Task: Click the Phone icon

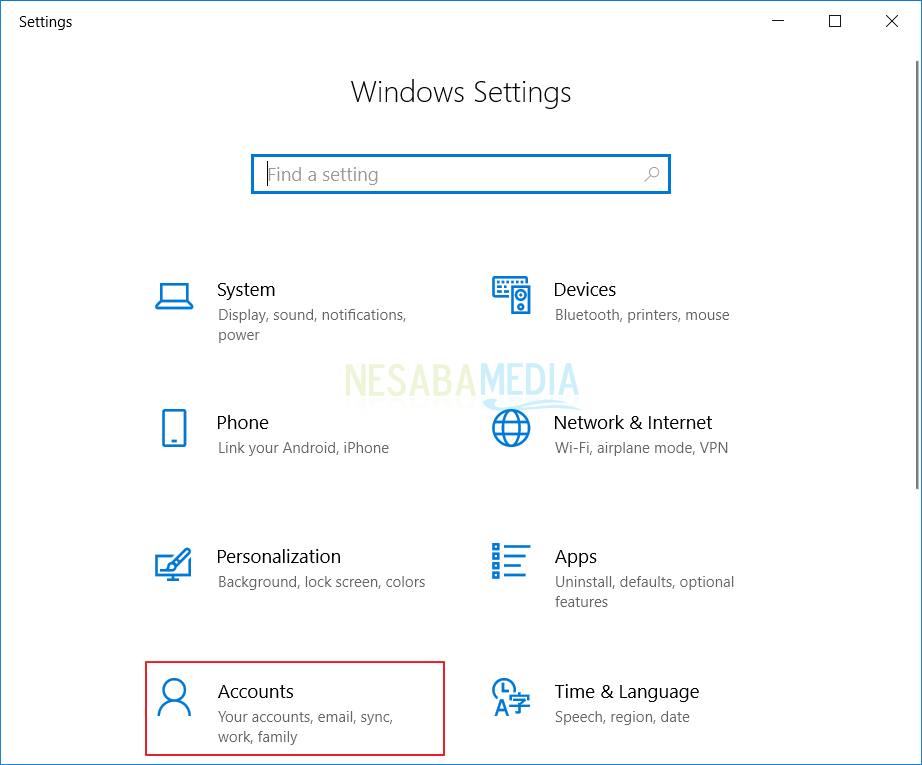Action: (x=174, y=428)
